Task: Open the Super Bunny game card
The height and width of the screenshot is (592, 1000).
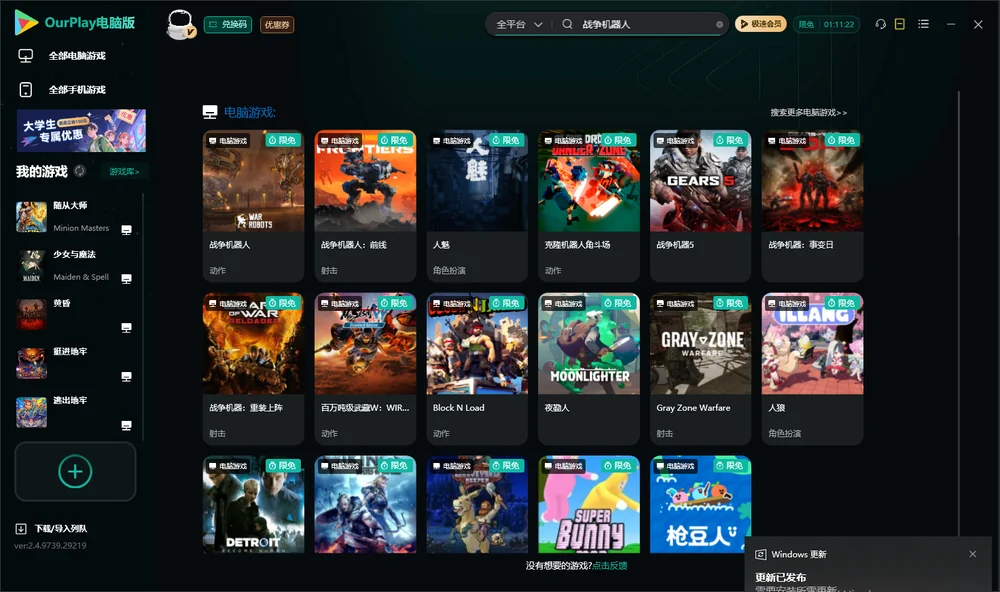Action: [x=589, y=504]
